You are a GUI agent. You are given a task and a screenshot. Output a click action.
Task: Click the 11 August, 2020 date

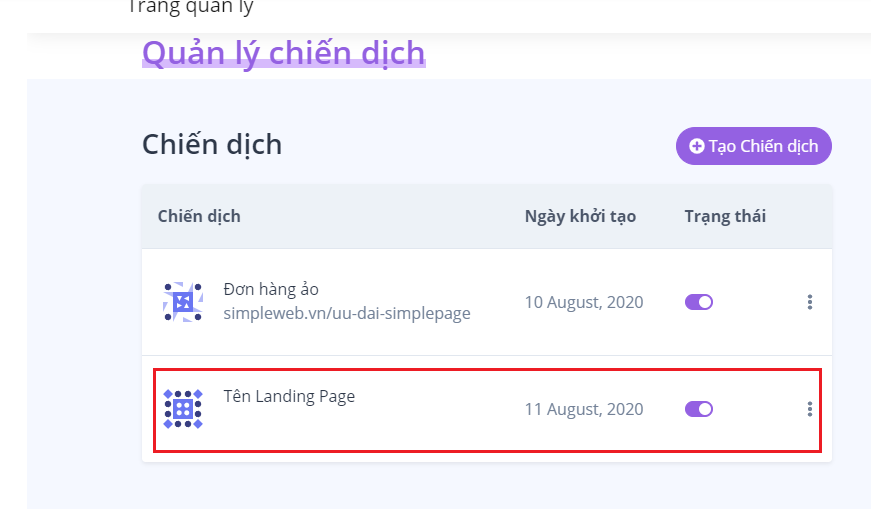click(584, 410)
